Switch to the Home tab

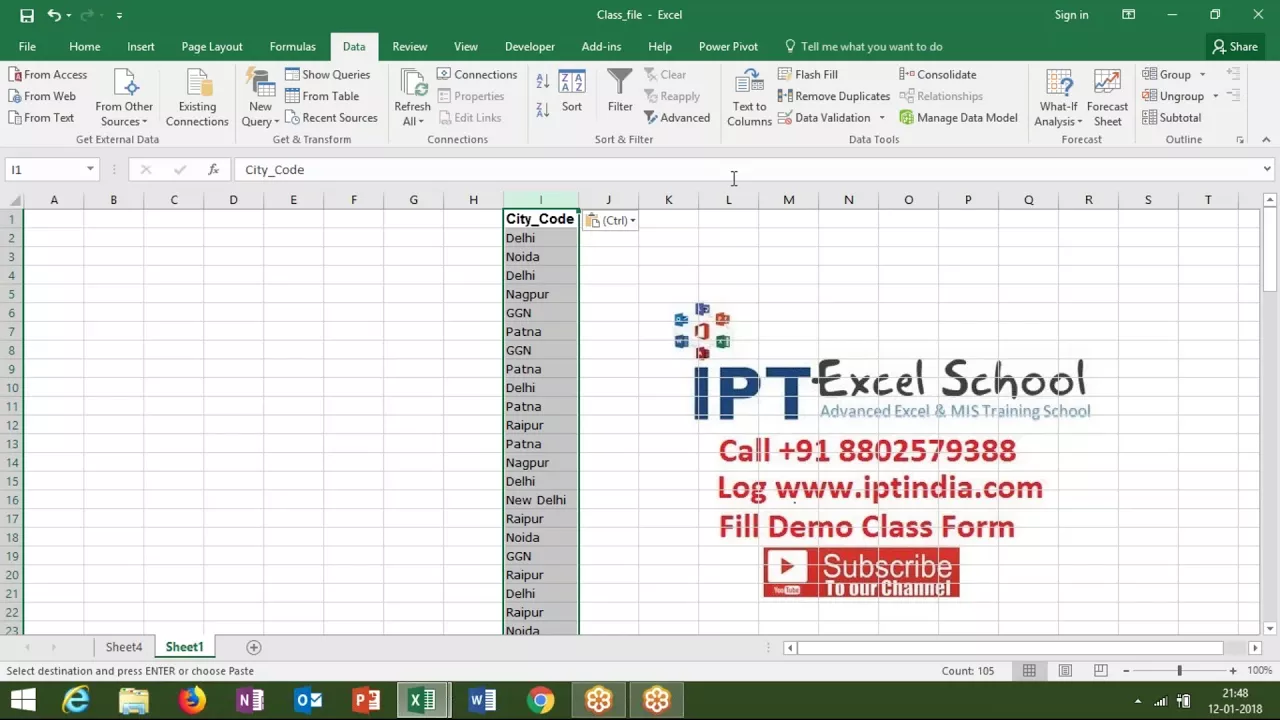pos(85,47)
